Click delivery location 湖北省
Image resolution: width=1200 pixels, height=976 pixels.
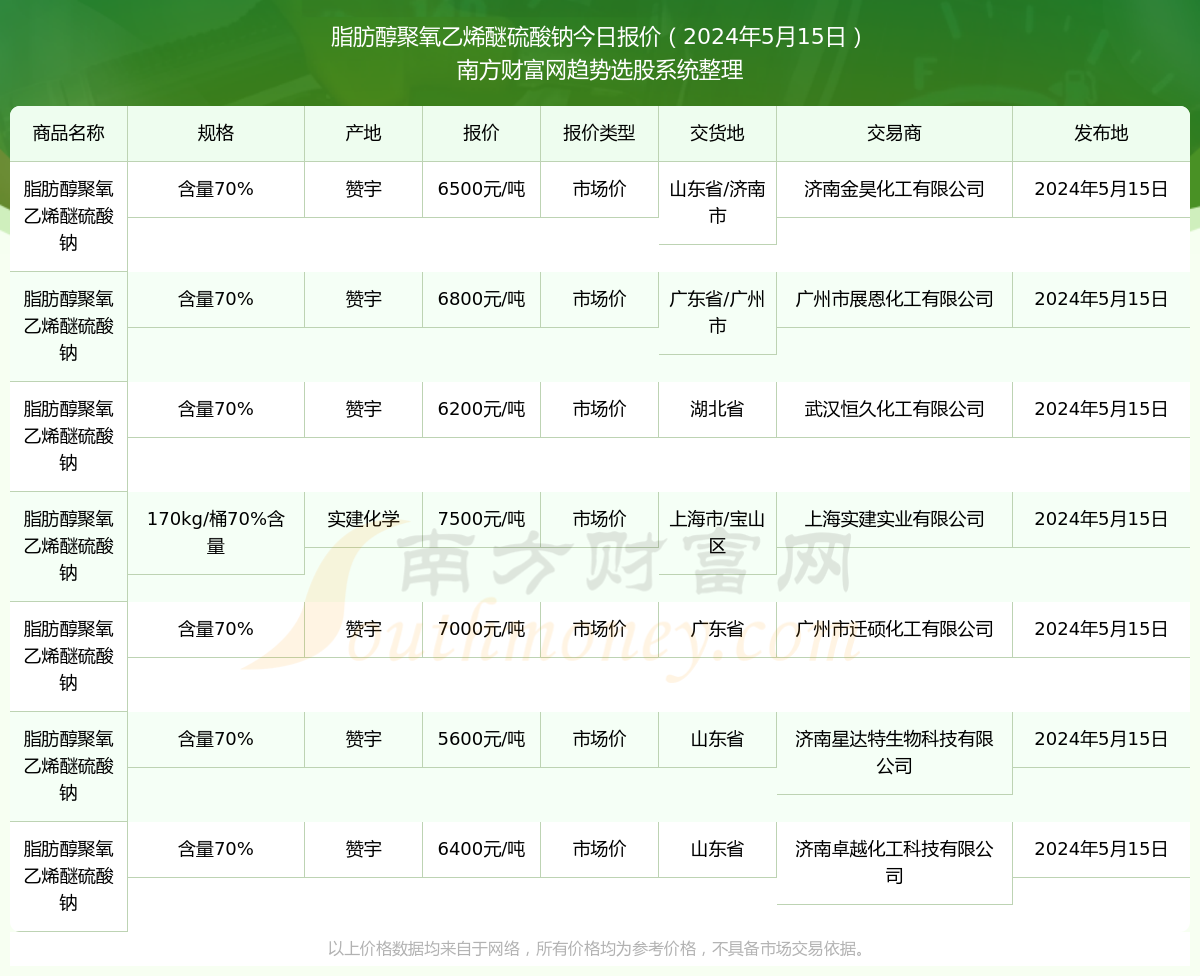[x=718, y=409]
